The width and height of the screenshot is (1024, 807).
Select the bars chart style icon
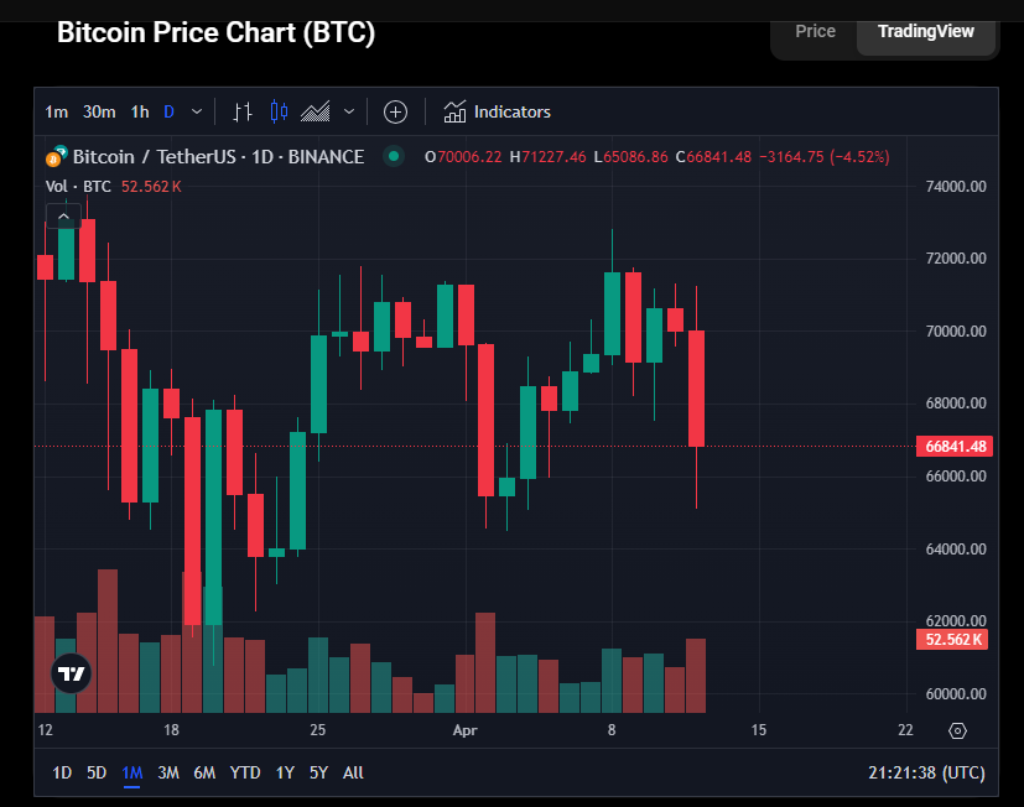coord(243,112)
